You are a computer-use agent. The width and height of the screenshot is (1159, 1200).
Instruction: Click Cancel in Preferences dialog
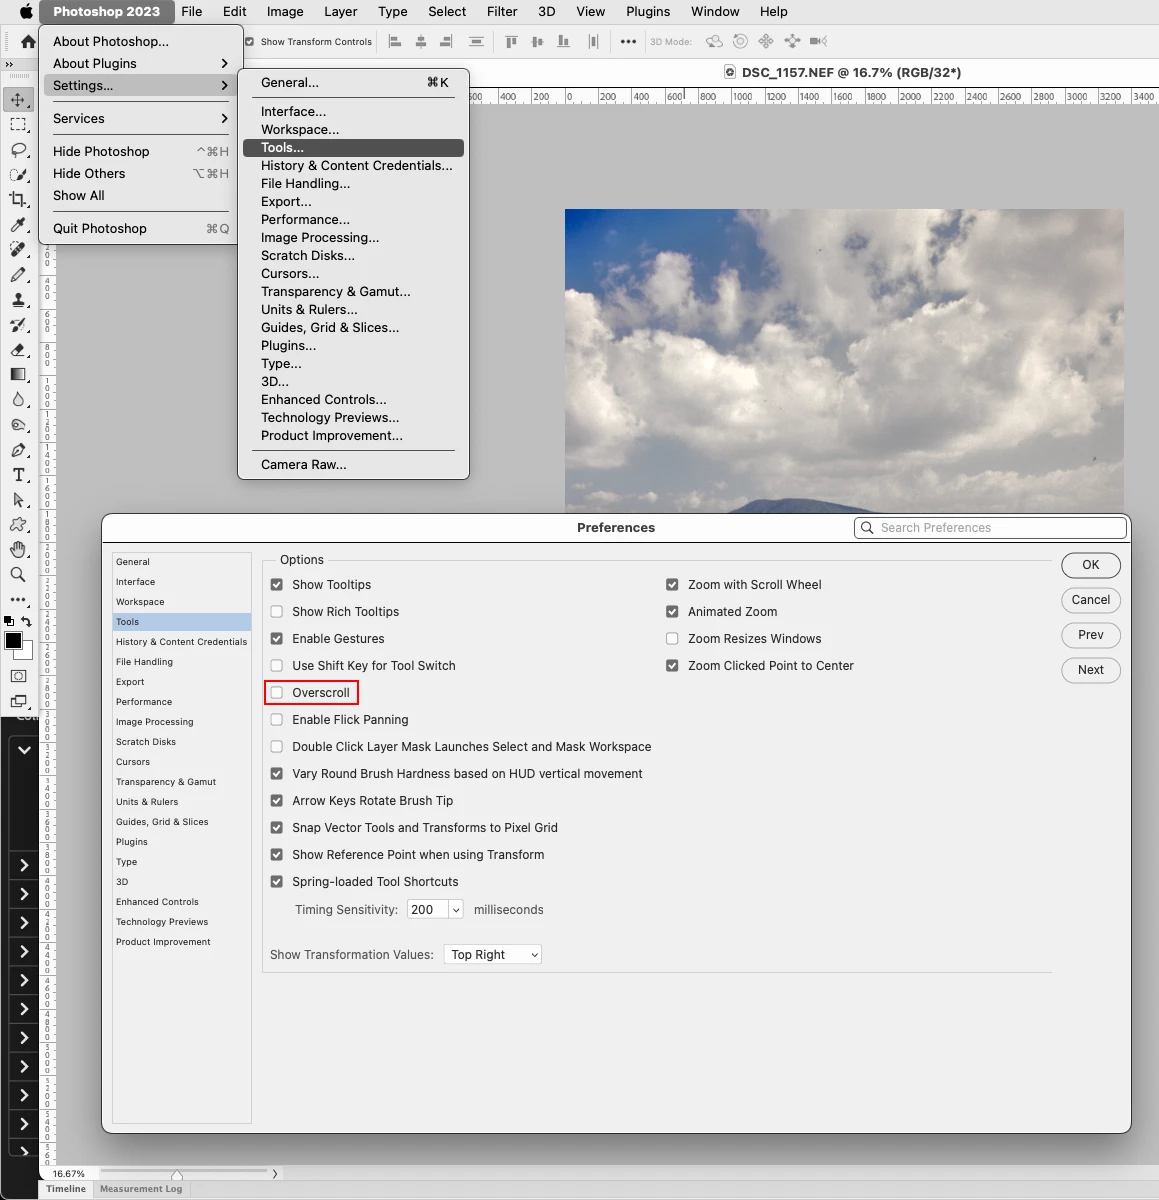(1091, 600)
